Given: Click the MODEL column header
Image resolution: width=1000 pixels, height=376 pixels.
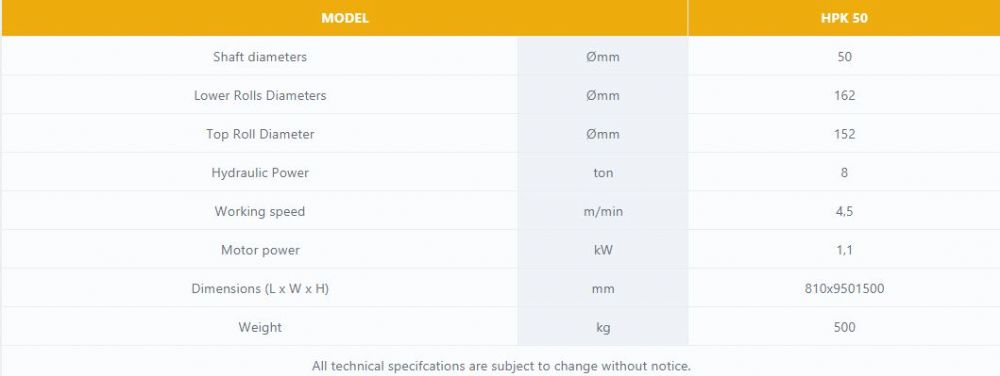Looking at the screenshot, I should pyautogui.click(x=345, y=18).
